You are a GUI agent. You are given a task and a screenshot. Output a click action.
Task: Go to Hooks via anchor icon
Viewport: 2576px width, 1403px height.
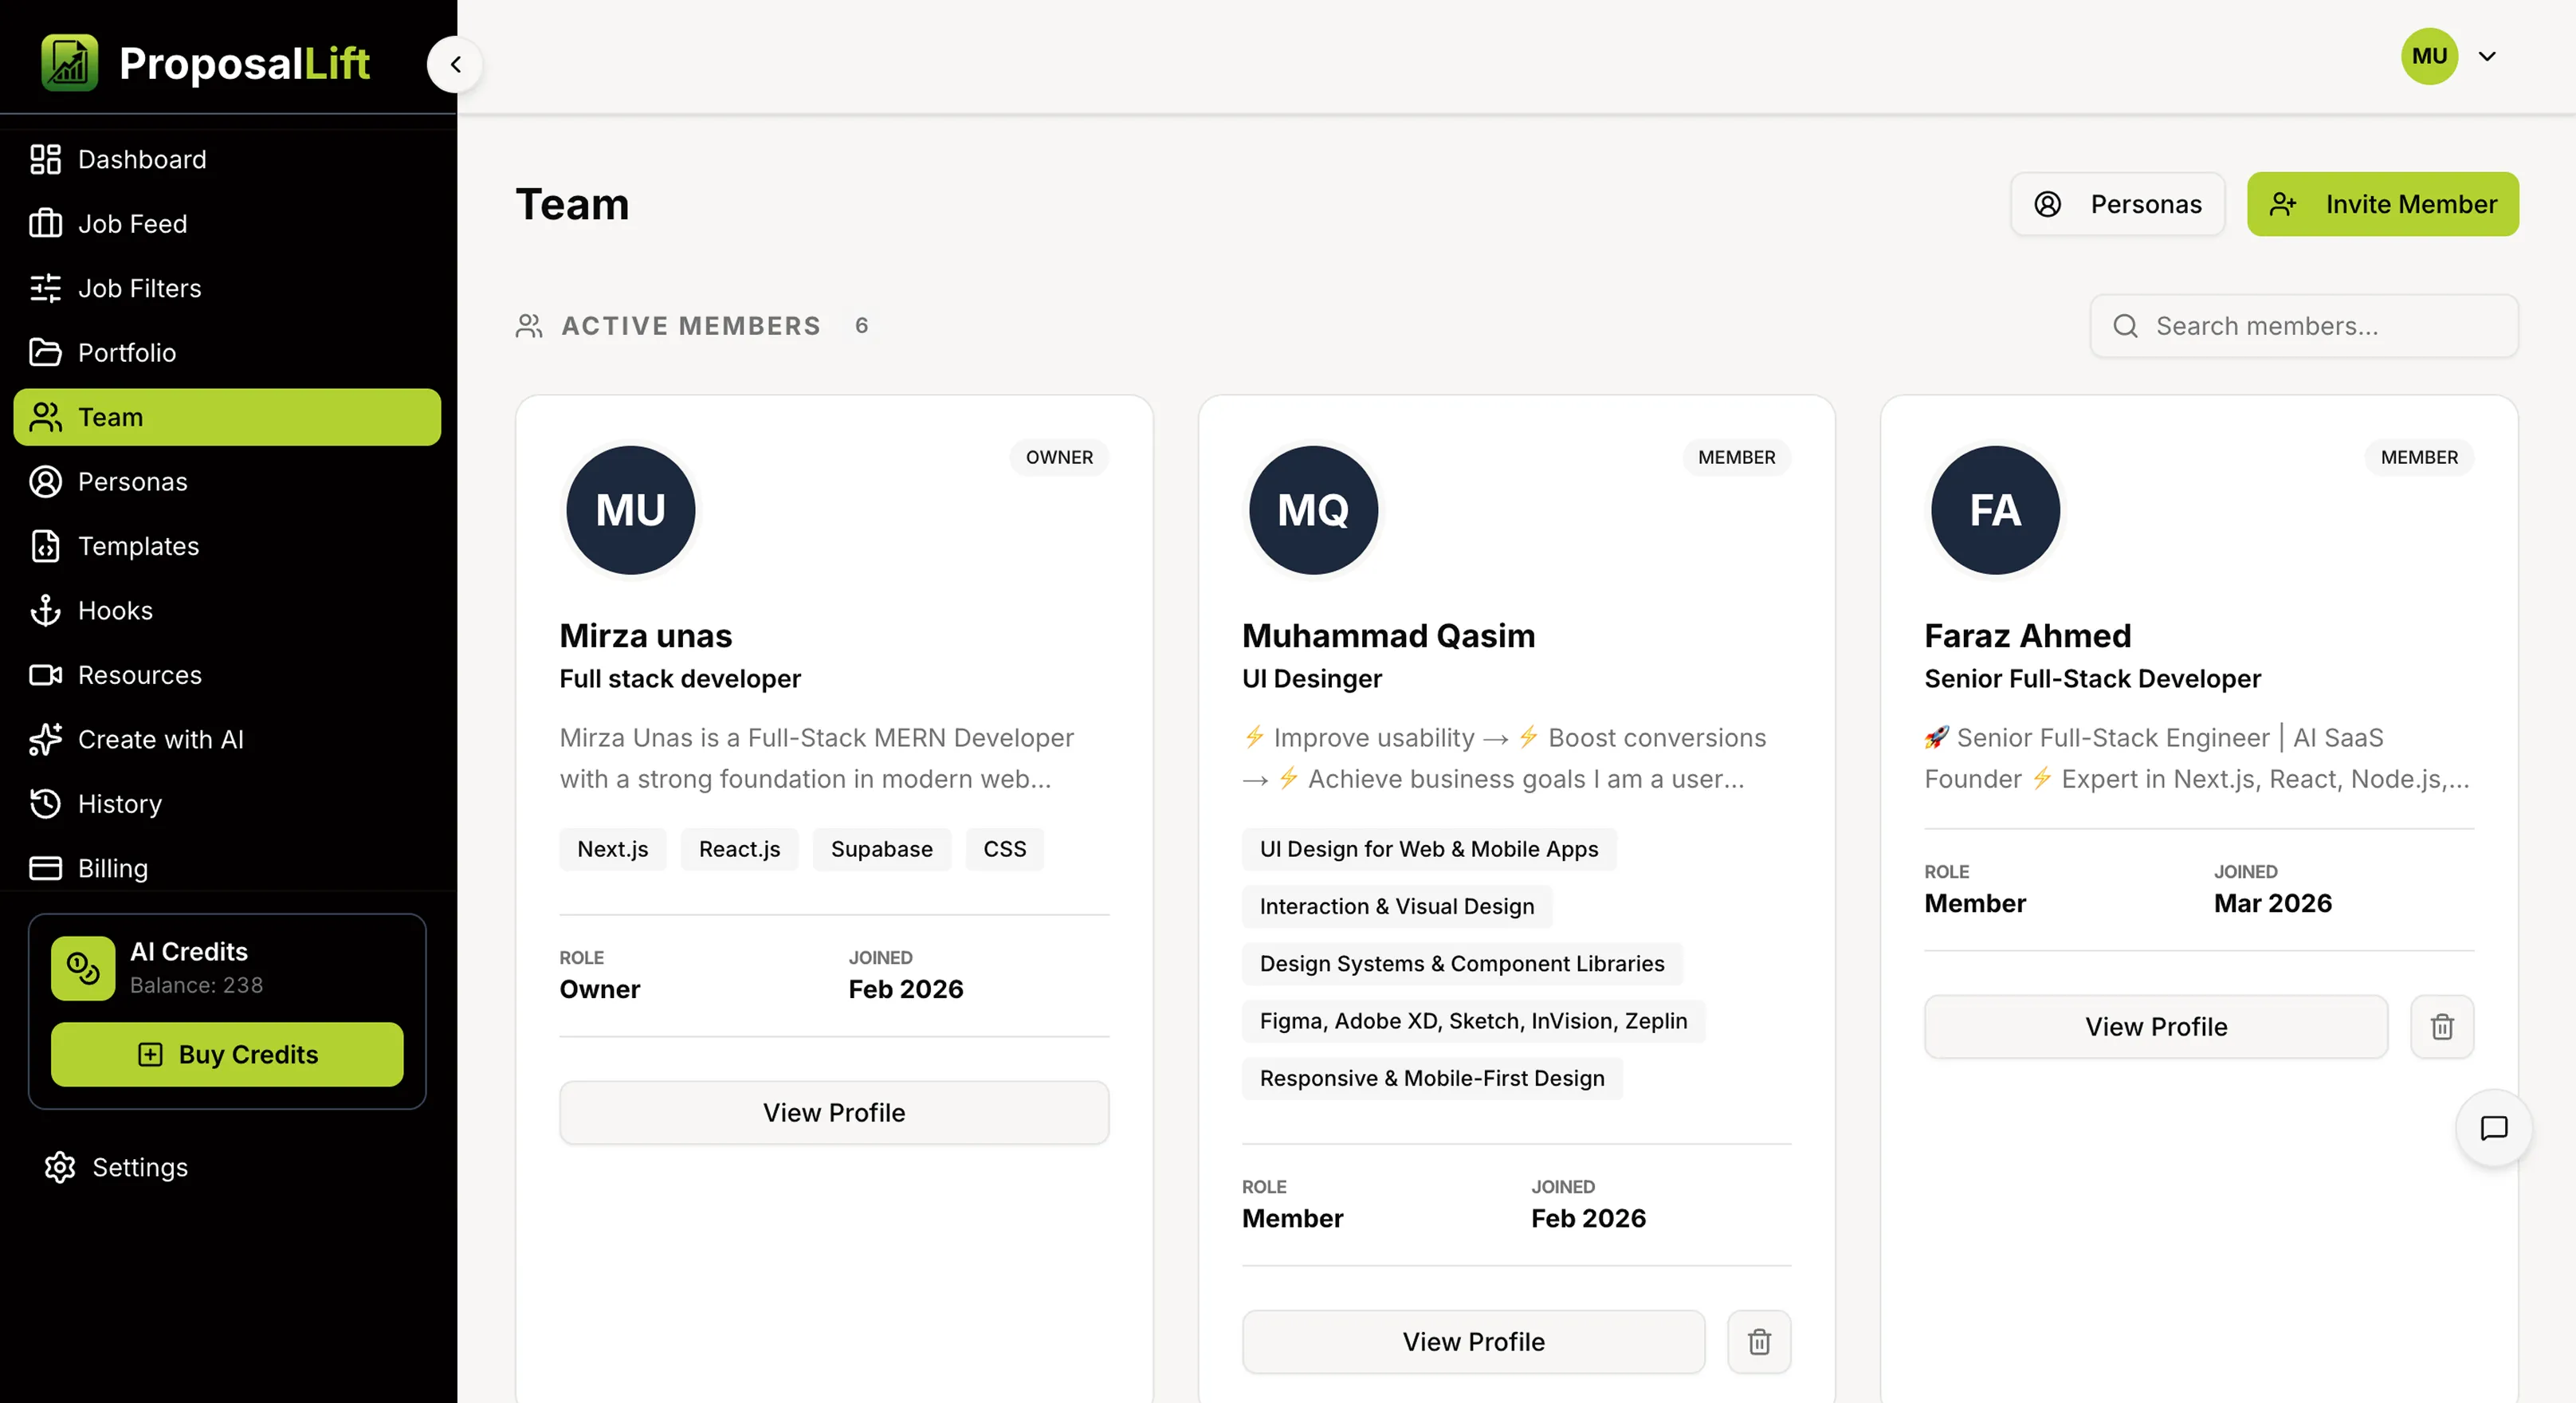coord(46,610)
